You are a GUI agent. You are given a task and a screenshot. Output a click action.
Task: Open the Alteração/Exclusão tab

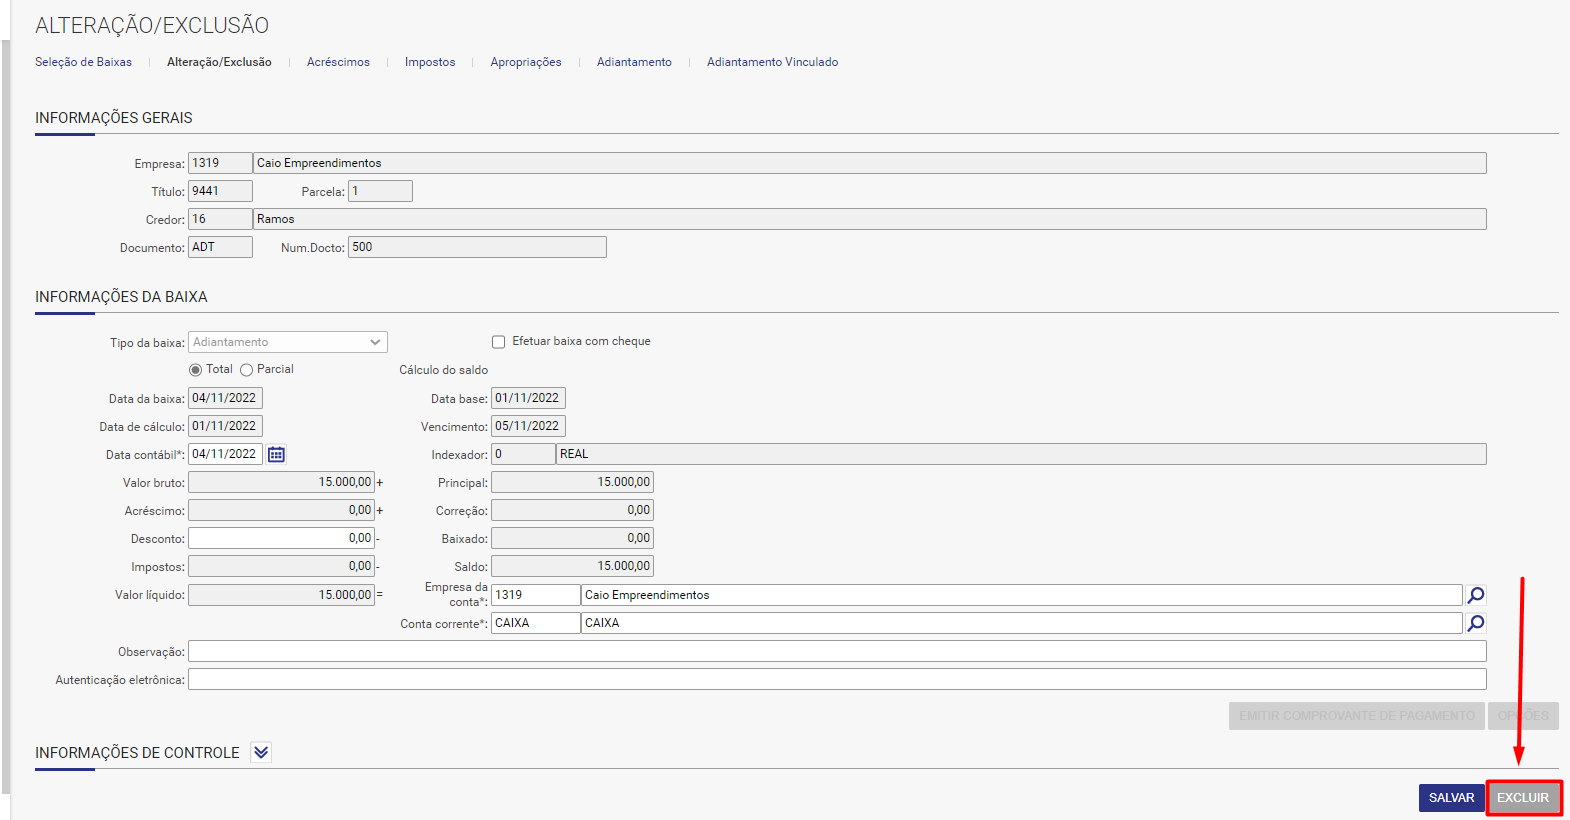tap(219, 62)
